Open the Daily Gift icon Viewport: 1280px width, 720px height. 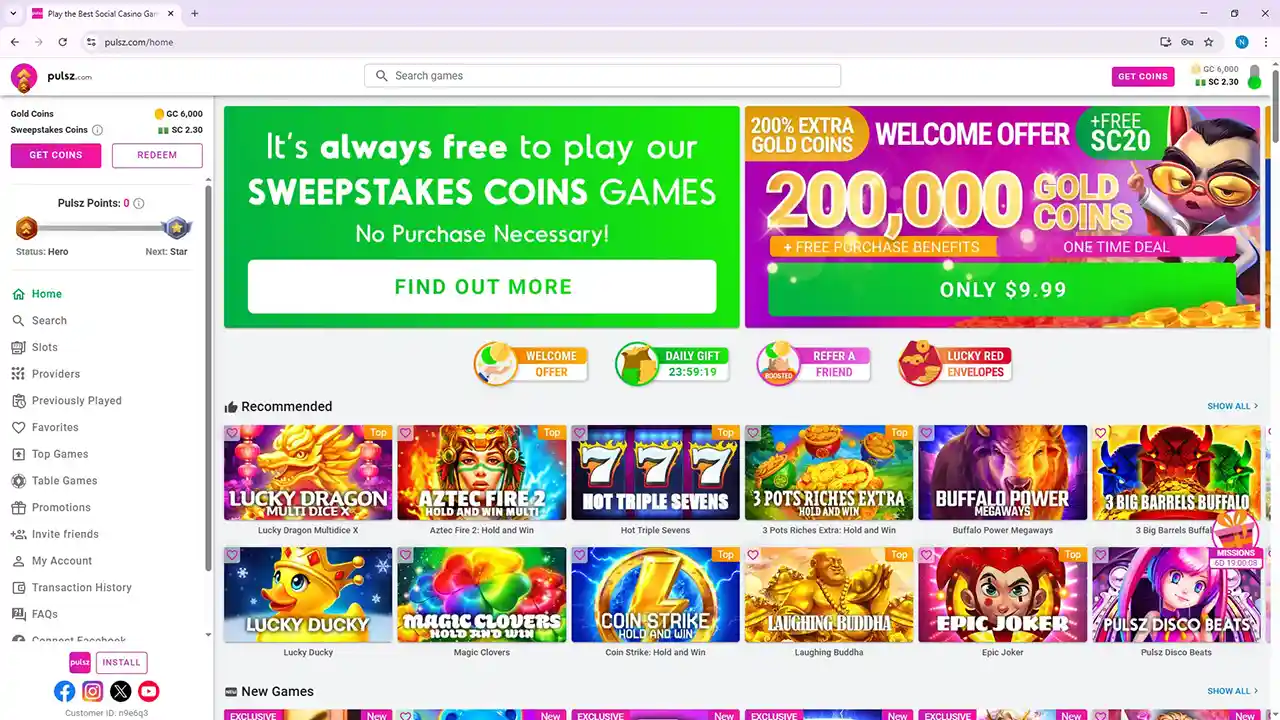pyautogui.click(x=672, y=363)
